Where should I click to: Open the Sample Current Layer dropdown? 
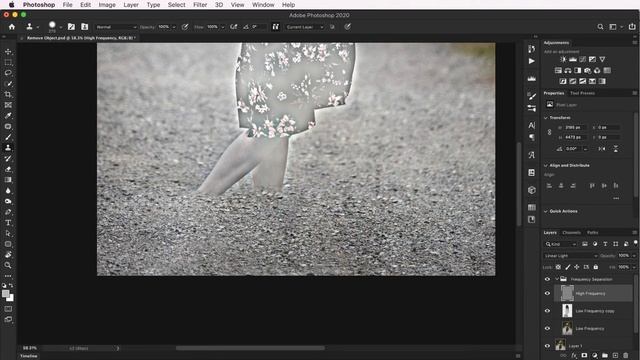[x=304, y=27]
